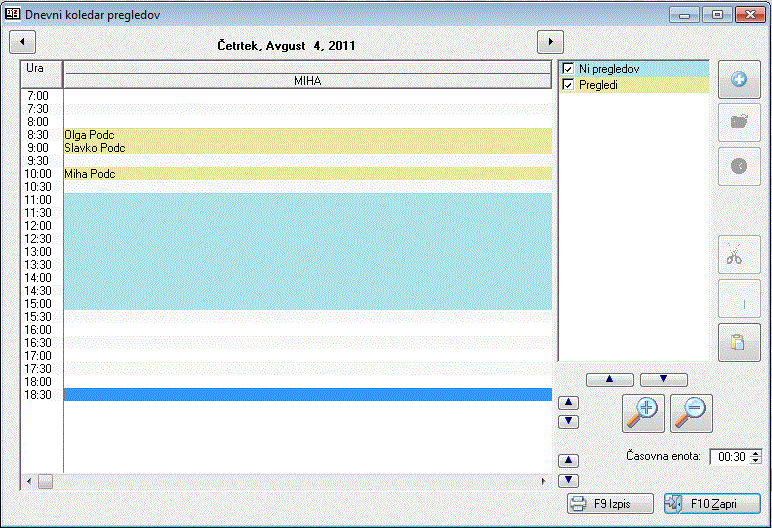Click the blue plus add appointment button
Viewport: 772px width, 528px height.
[739, 80]
